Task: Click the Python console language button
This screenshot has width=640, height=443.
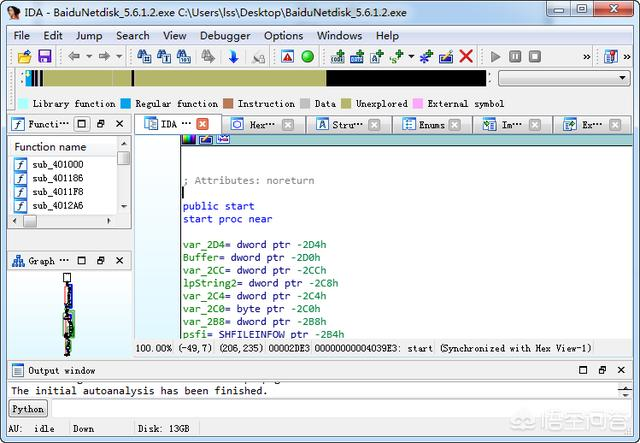Action: 28,409
